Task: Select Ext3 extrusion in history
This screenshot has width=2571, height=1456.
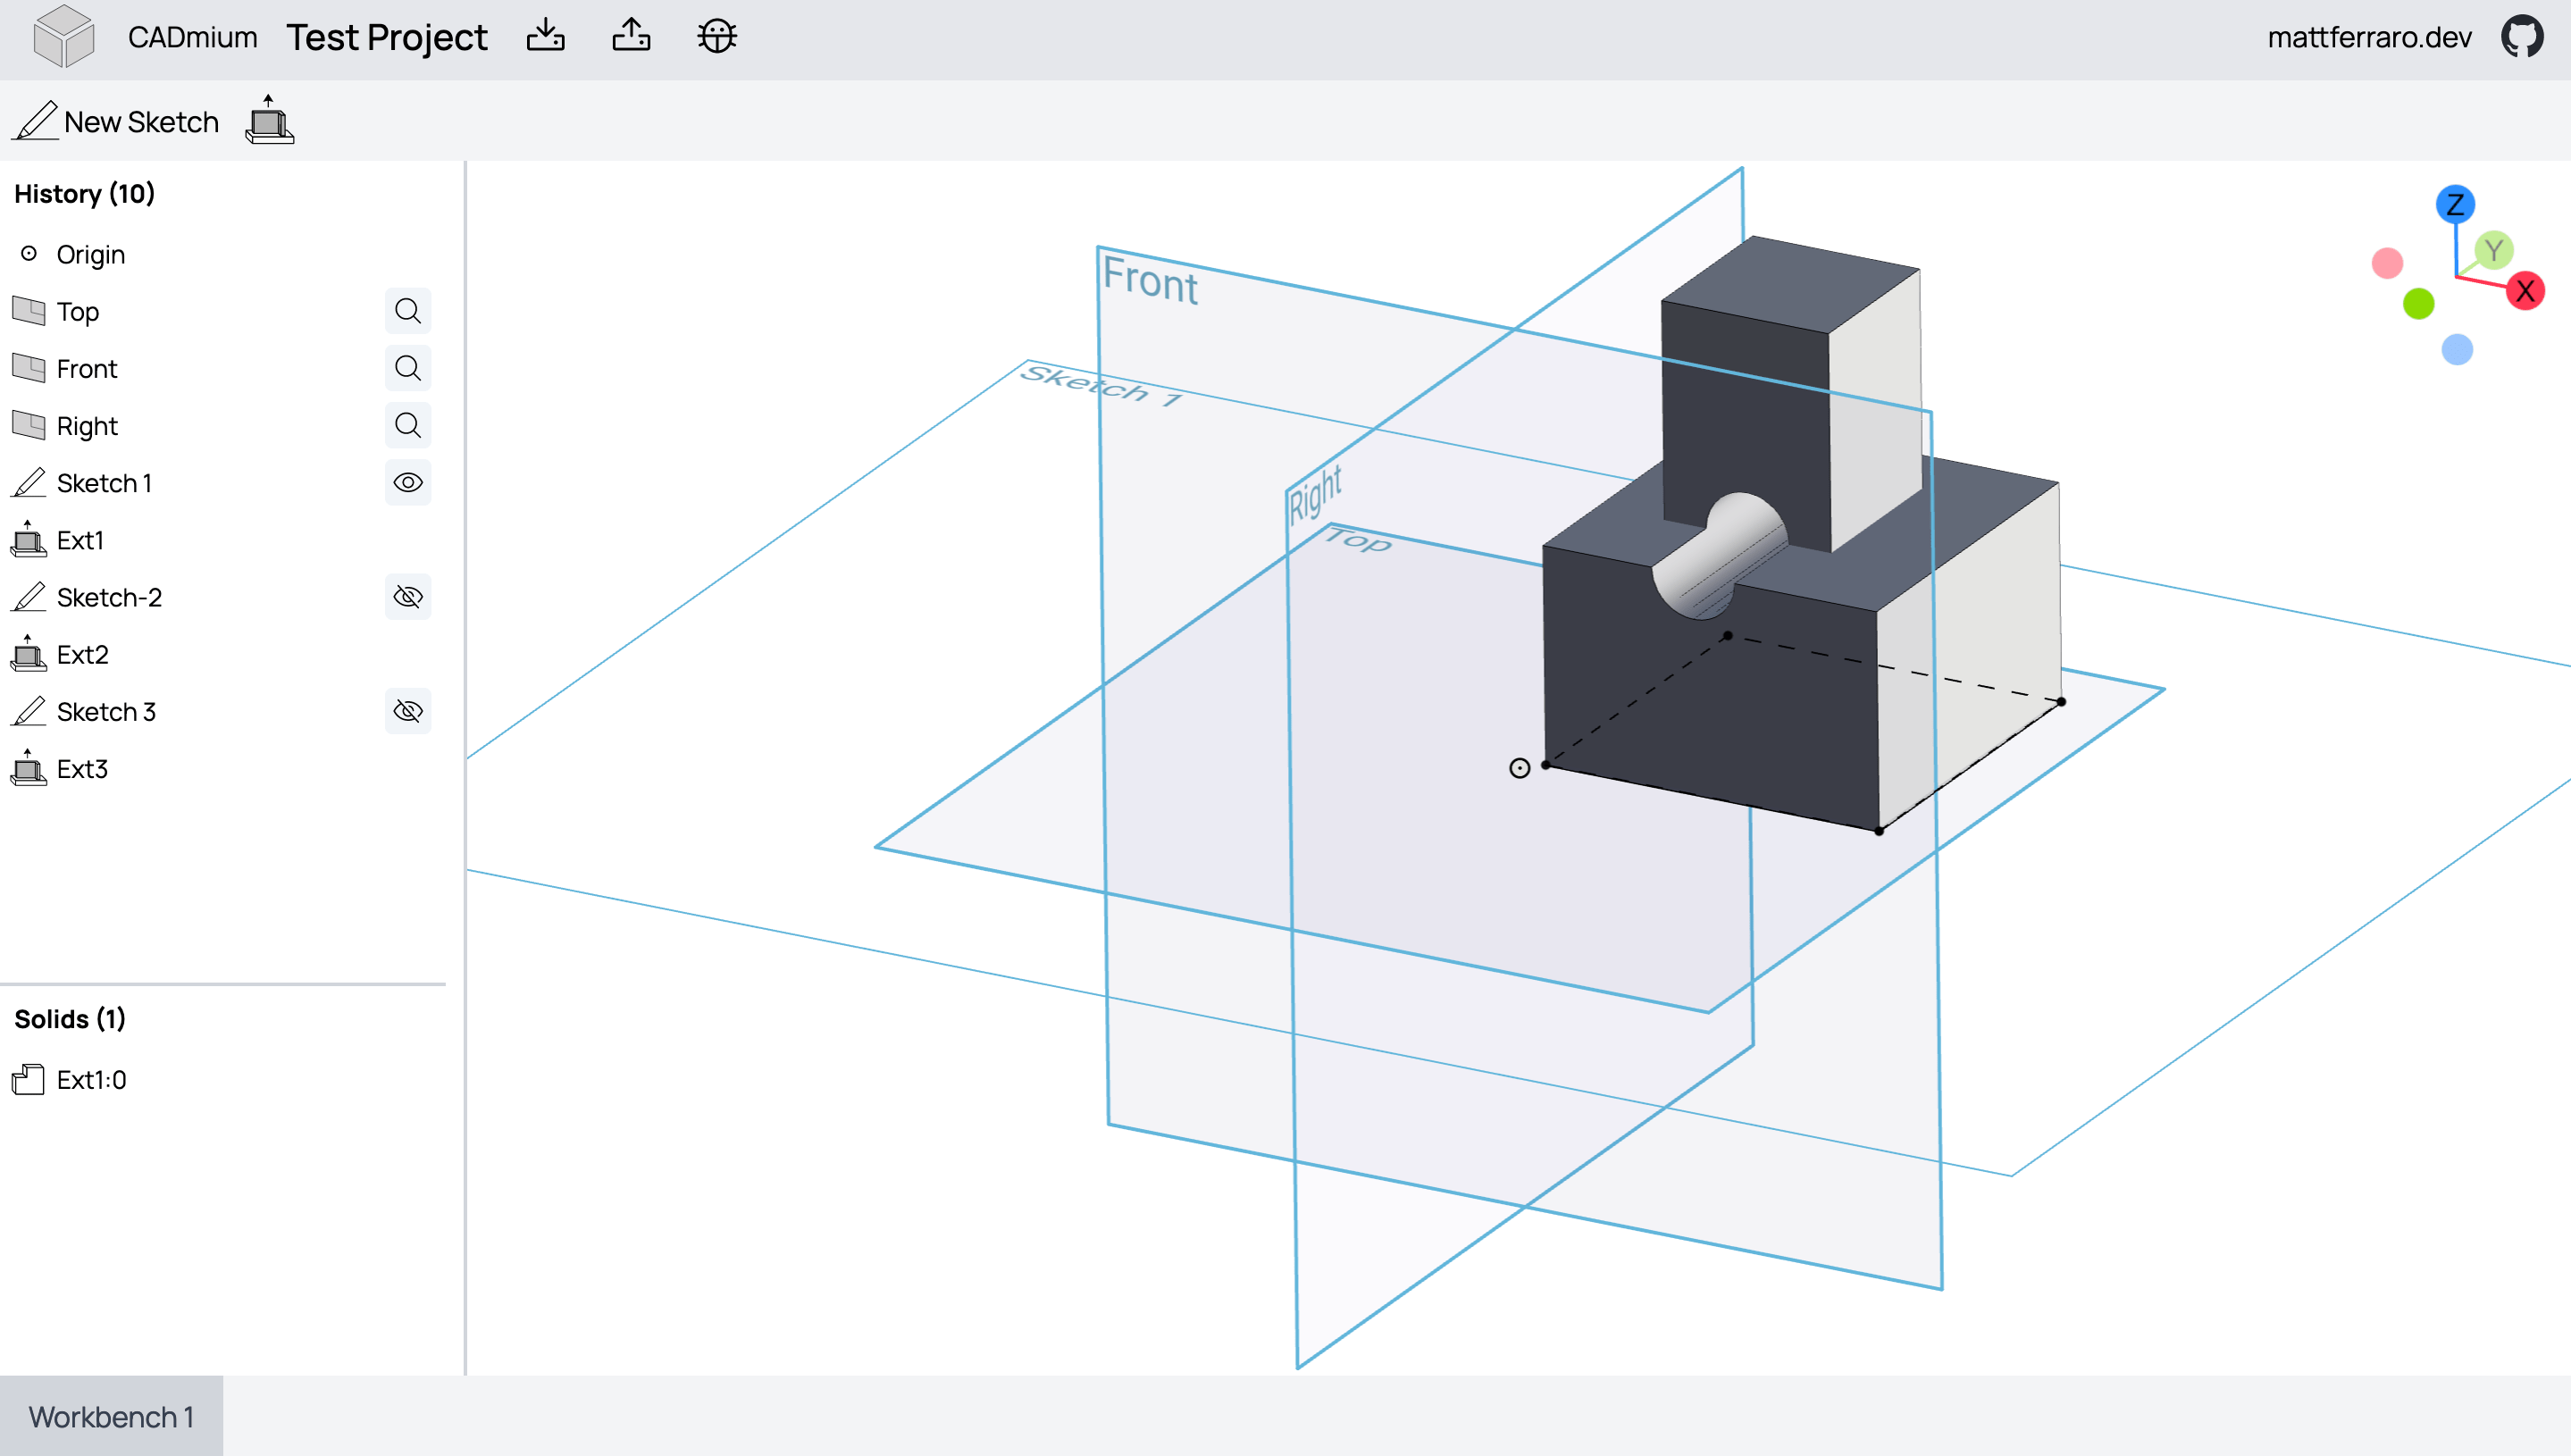Action: pos(82,769)
